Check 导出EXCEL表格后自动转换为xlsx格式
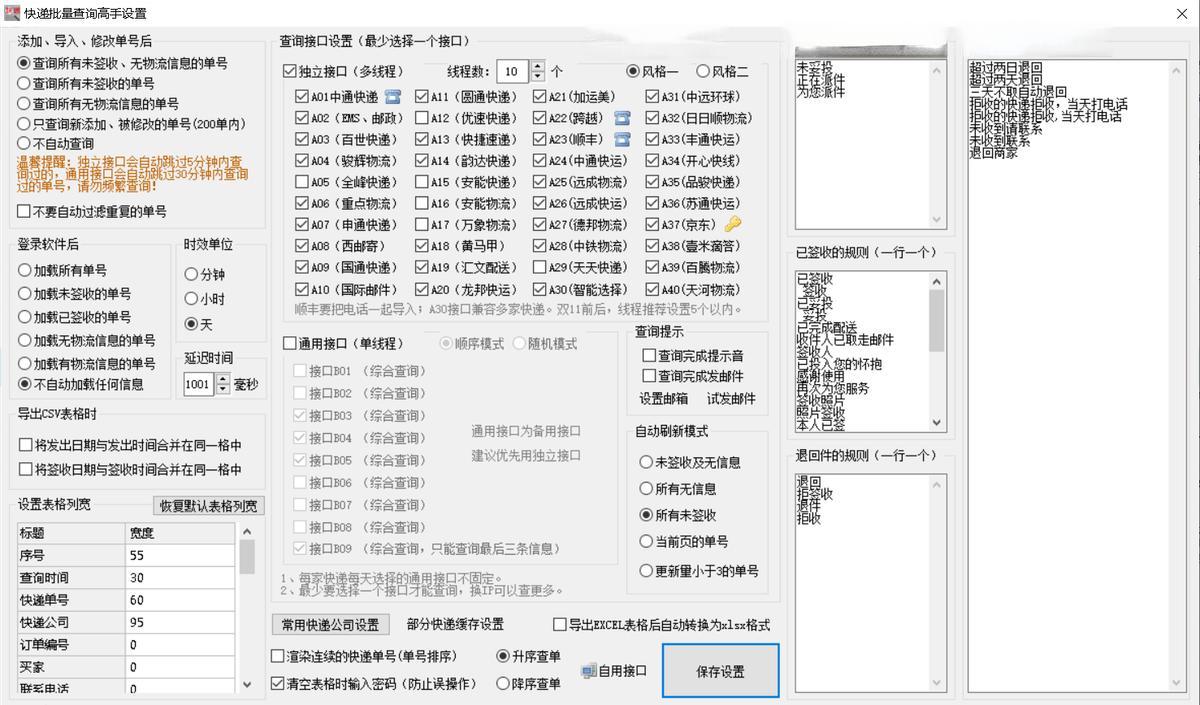Screen dimensions: 1200x705 point(560,623)
